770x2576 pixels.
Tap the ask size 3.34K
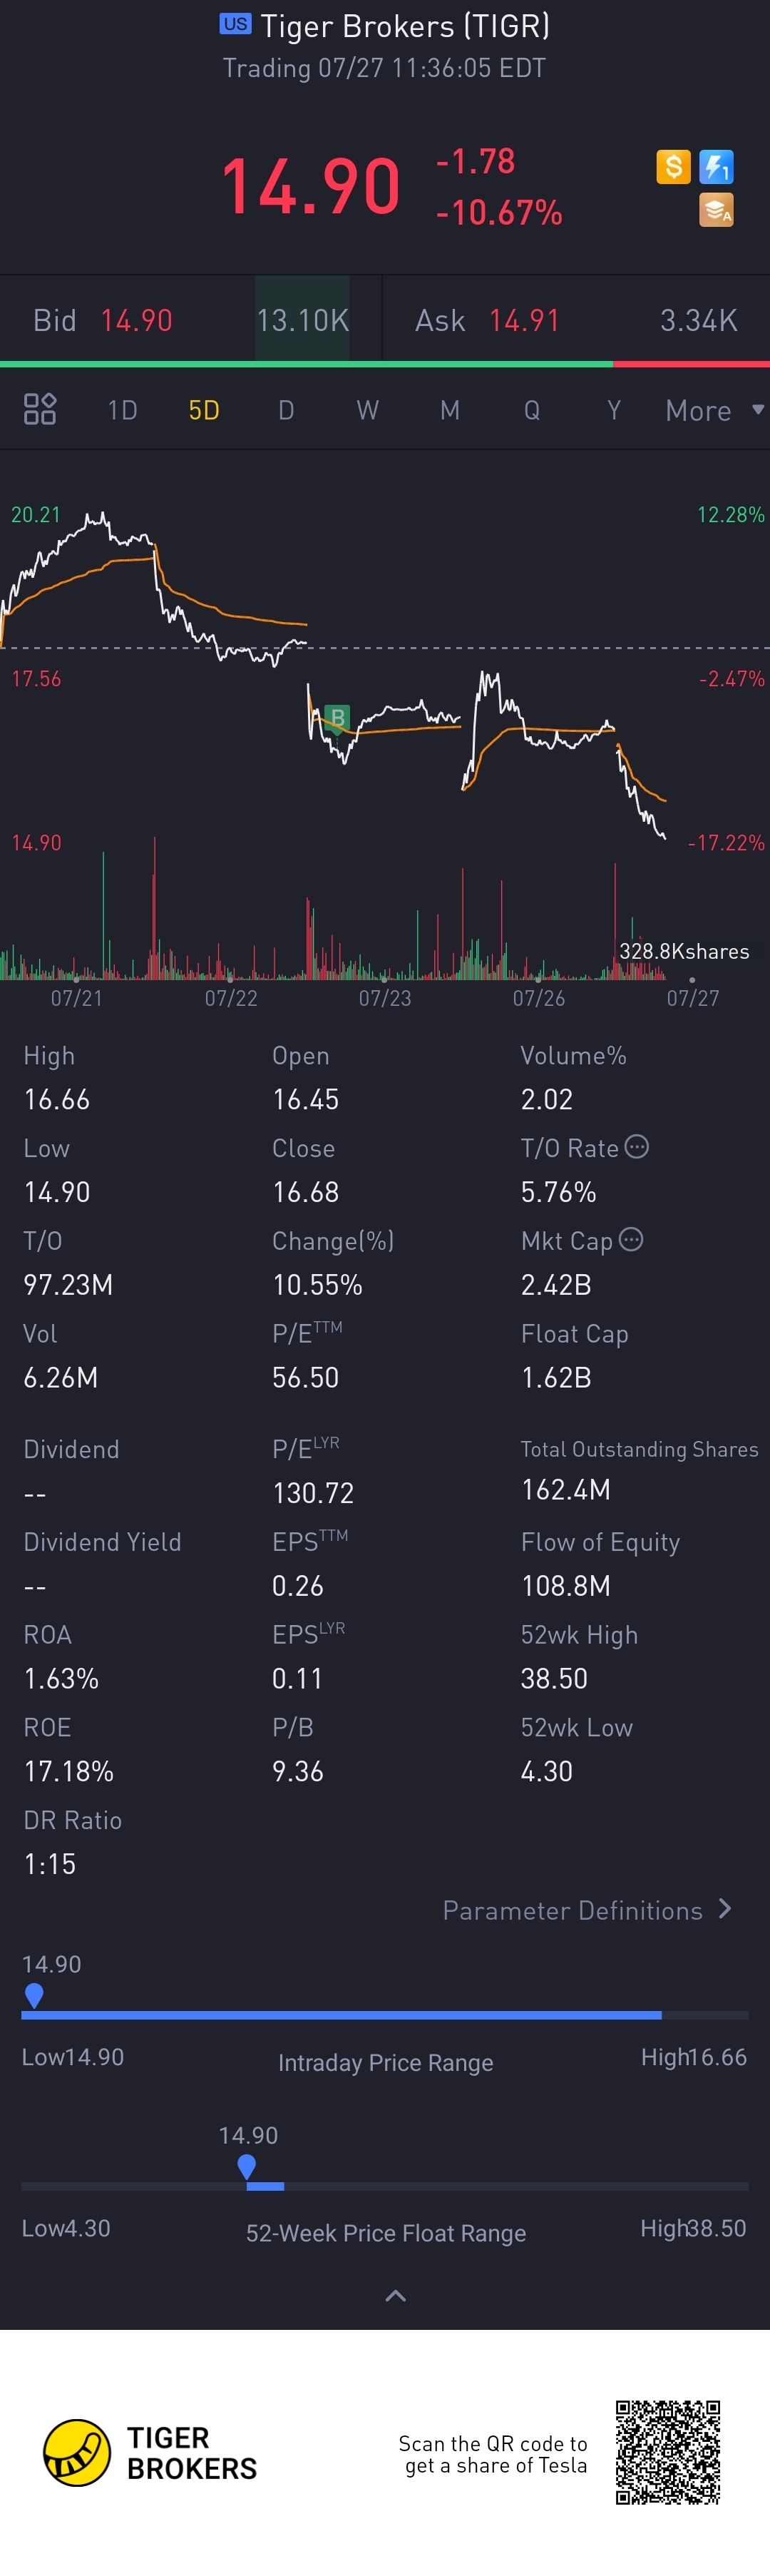[x=698, y=320]
